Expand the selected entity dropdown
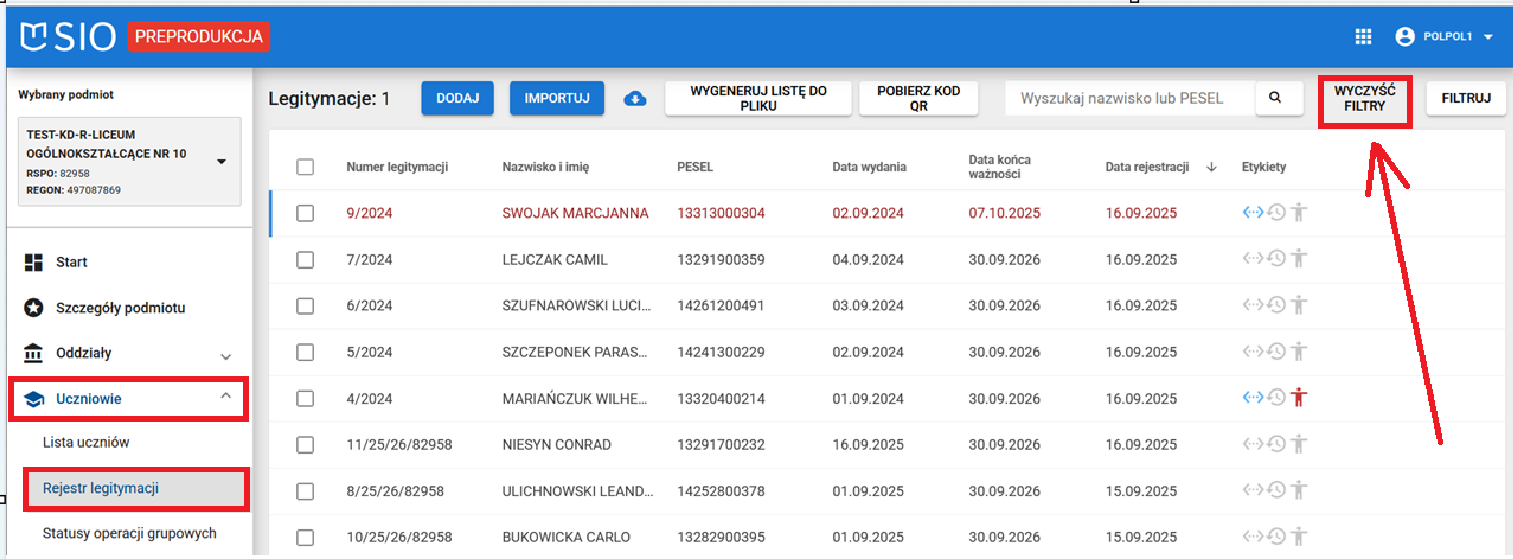The image size is (1513, 559). coord(221,161)
